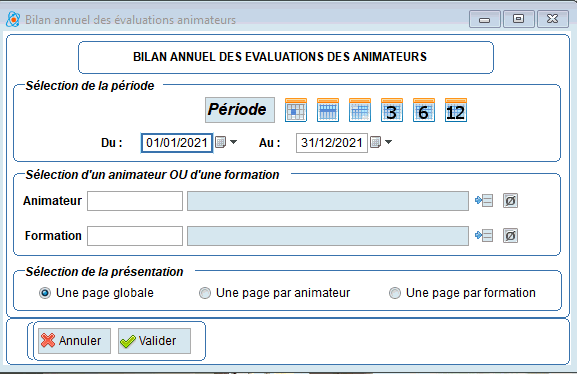Close the Bilan annuel window
The width and height of the screenshot is (577, 374).
pyautogui.click(x=553, y=19)
